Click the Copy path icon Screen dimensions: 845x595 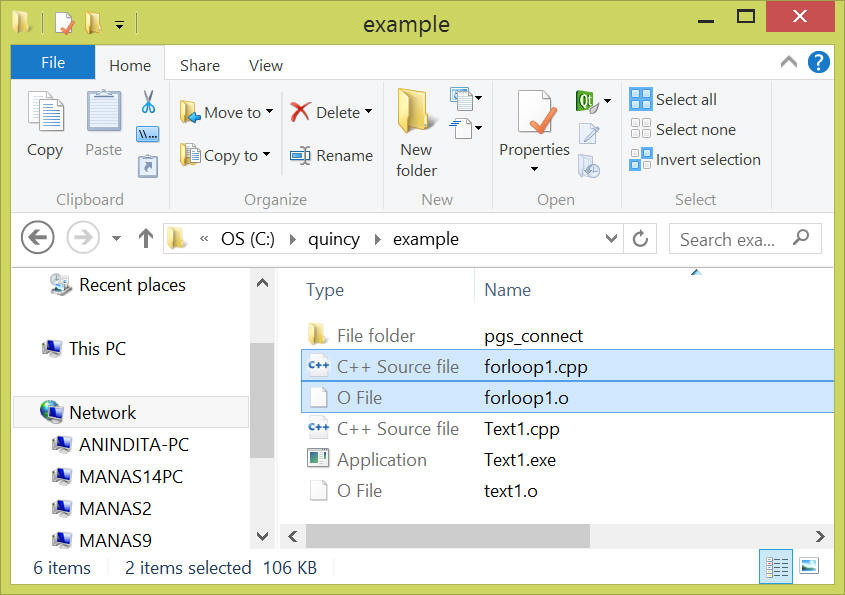coord(148,133)
